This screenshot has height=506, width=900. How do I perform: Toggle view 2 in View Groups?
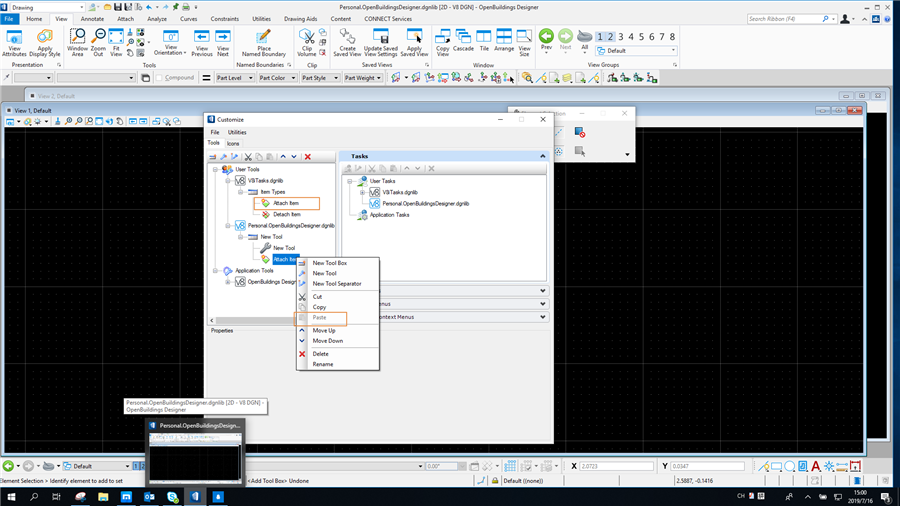pyautogui.click(x=610, y=37)
